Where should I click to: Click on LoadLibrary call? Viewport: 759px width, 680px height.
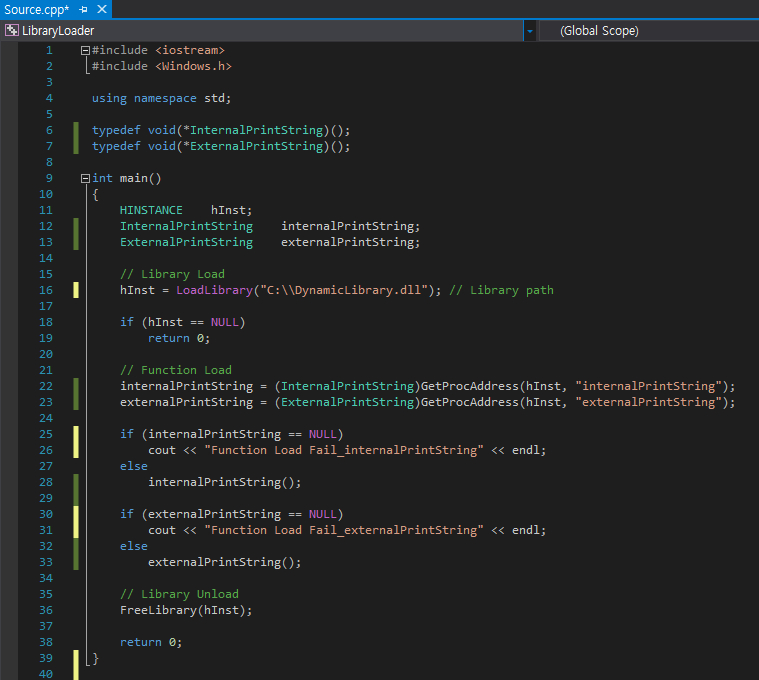coord(214,290)
